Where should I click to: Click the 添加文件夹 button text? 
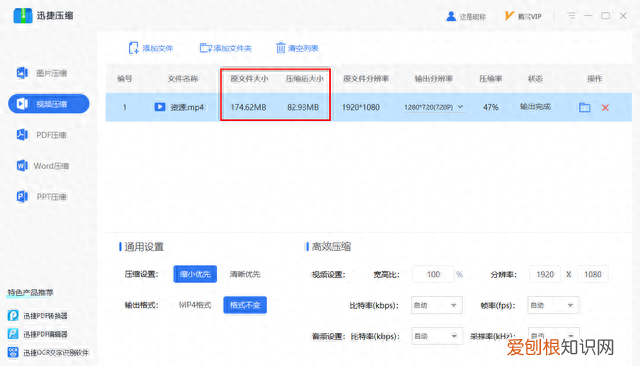point(233,48)
